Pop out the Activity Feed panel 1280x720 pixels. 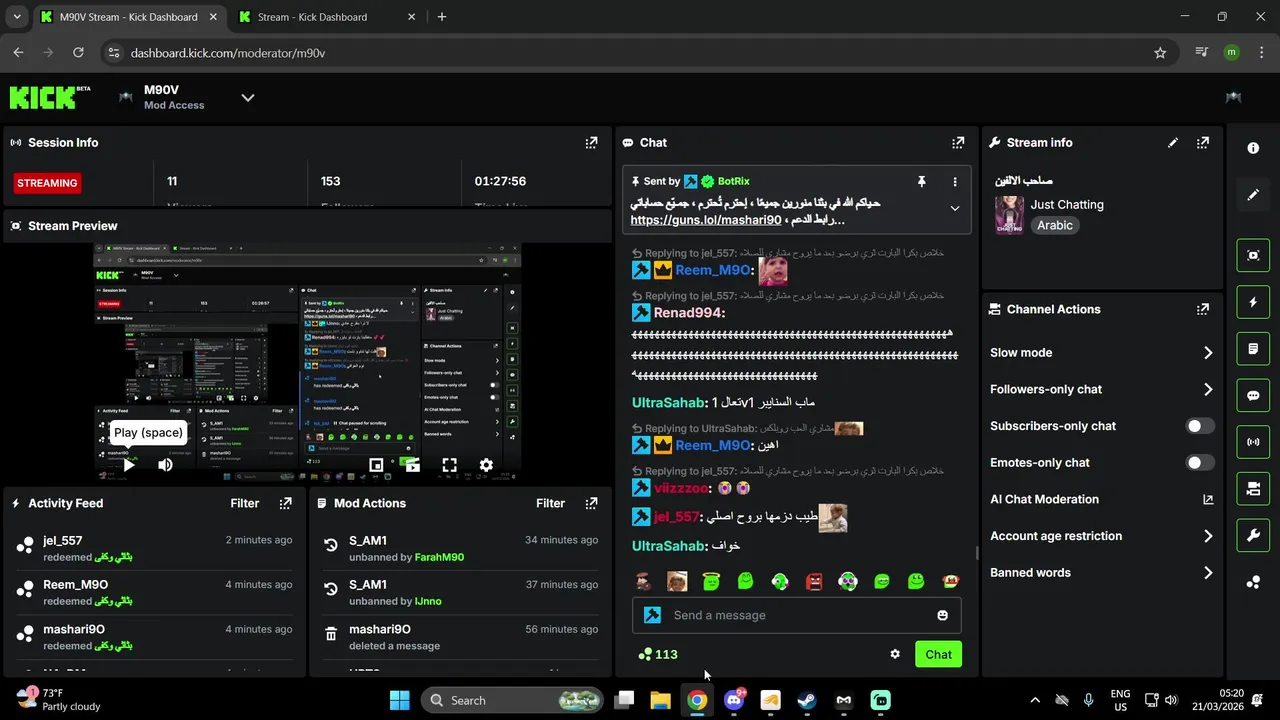pos(285,504)
